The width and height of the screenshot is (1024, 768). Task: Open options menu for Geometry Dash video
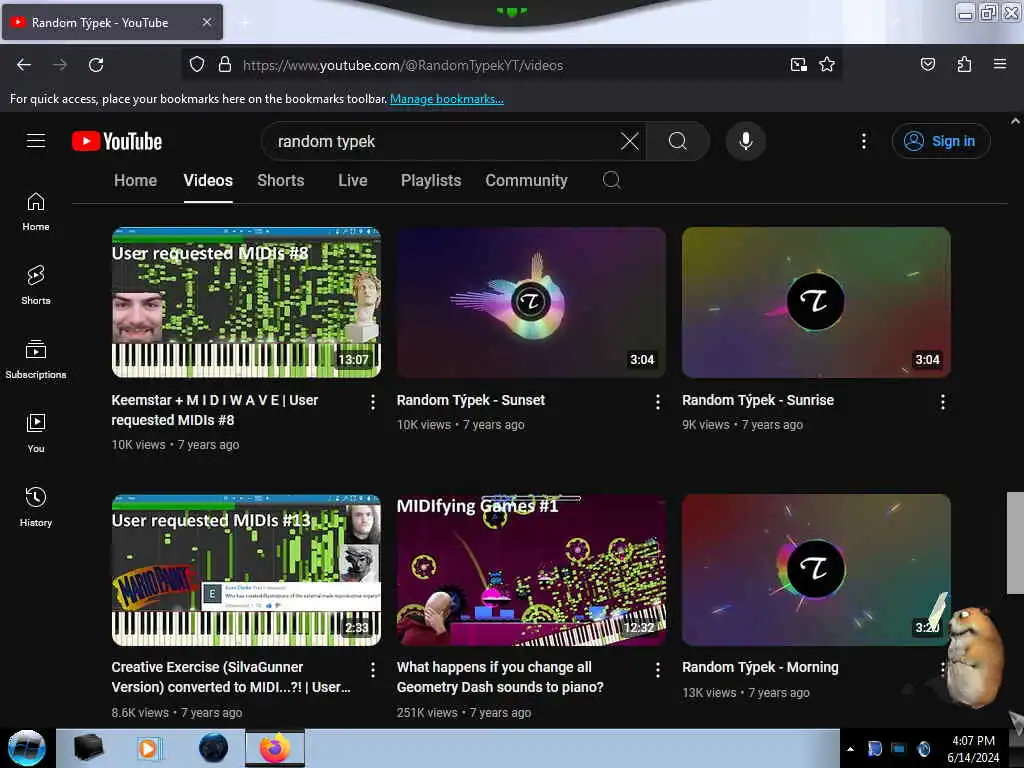(x=658, y=669)
